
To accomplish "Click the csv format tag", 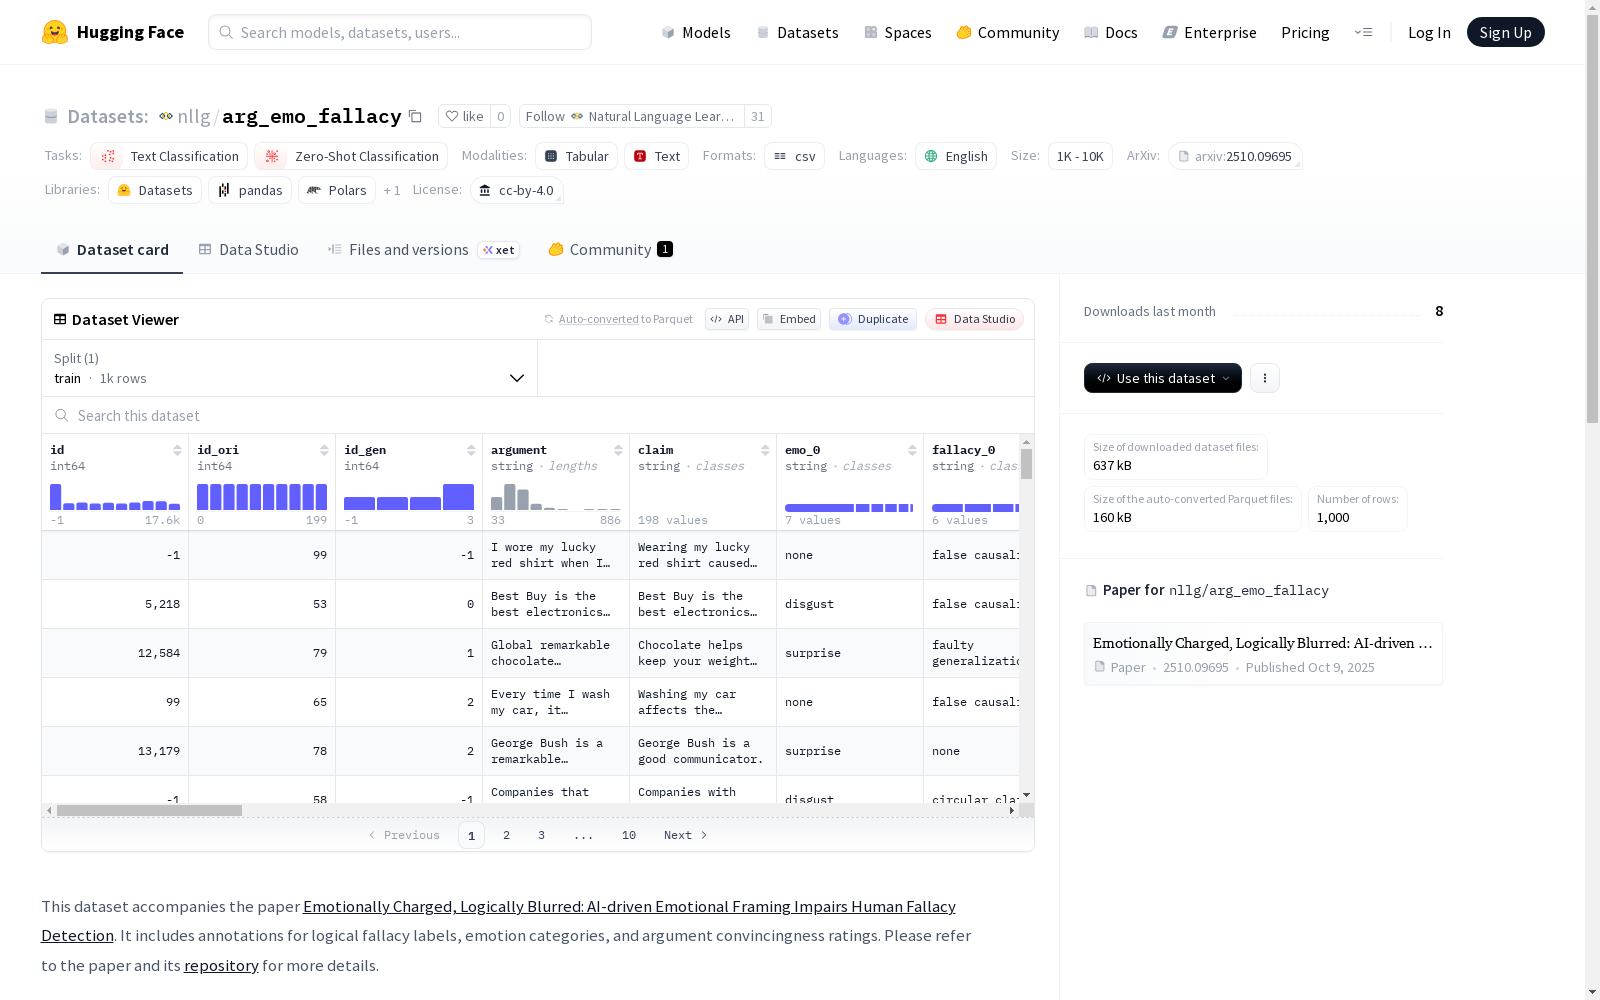I will click(794, 156).
